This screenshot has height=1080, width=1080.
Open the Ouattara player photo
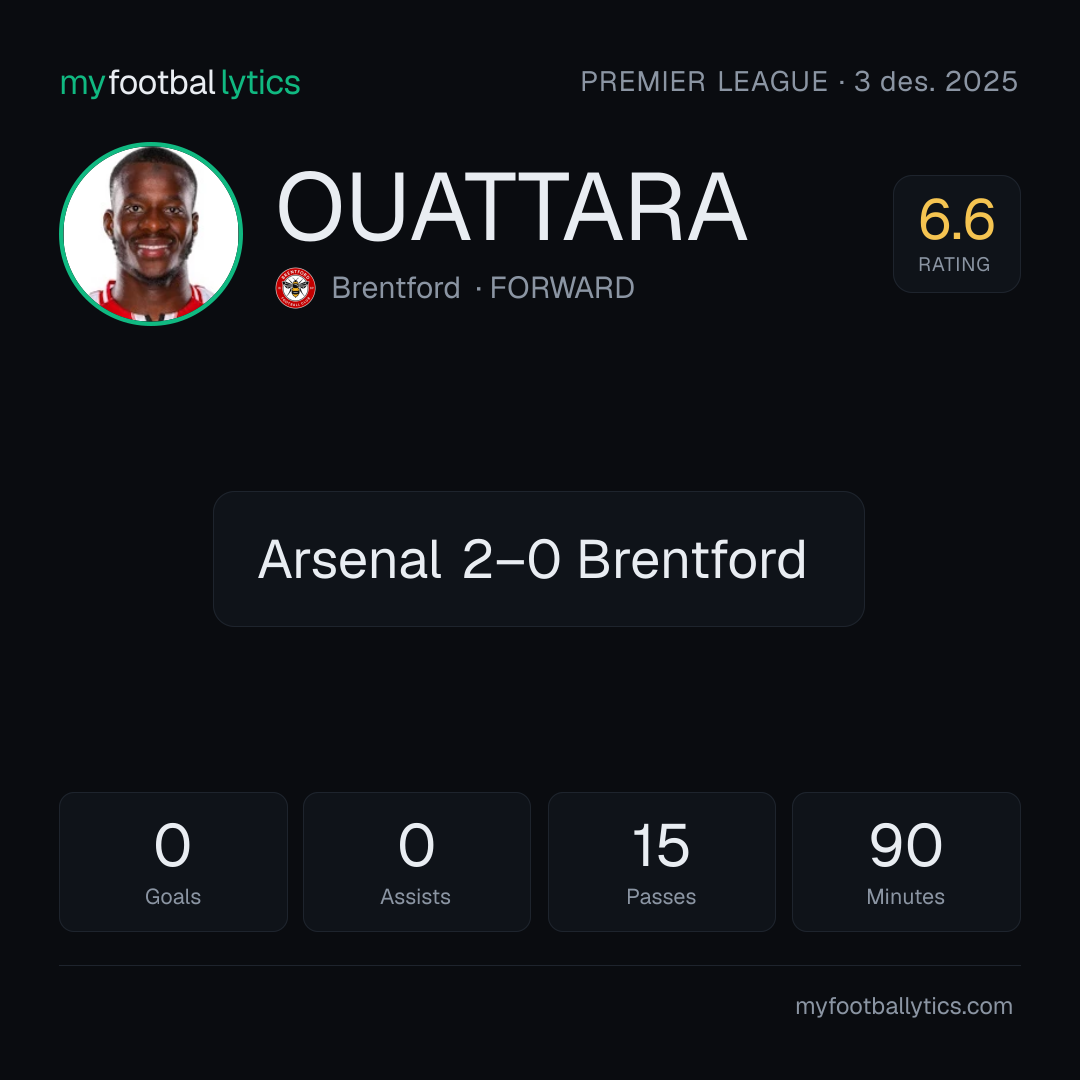pos(151,233)
